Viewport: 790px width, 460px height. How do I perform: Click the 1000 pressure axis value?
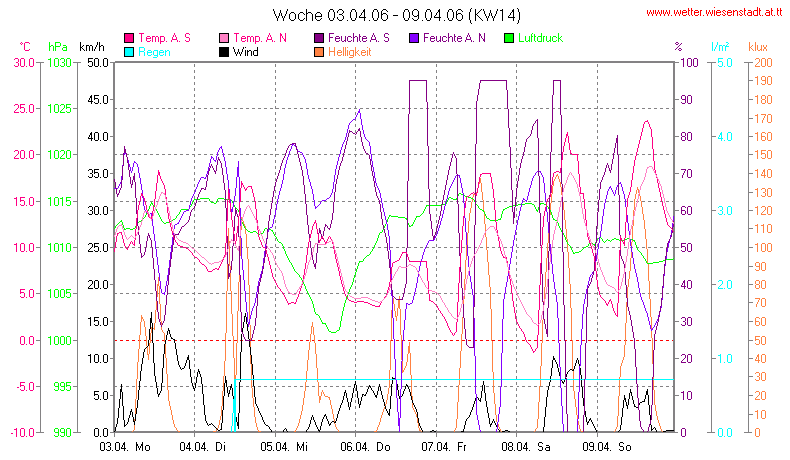pos(59,341)
